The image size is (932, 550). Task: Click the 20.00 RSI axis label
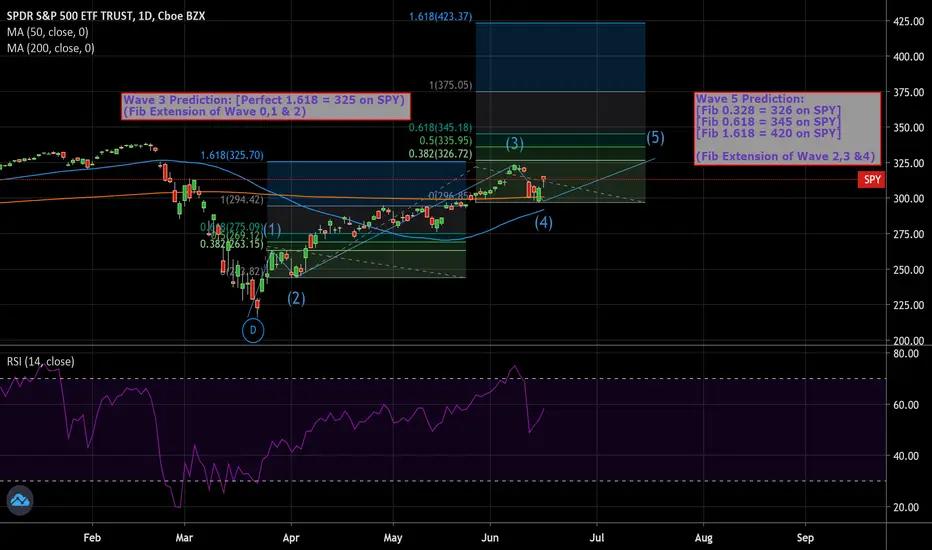[x=905, y=507]
